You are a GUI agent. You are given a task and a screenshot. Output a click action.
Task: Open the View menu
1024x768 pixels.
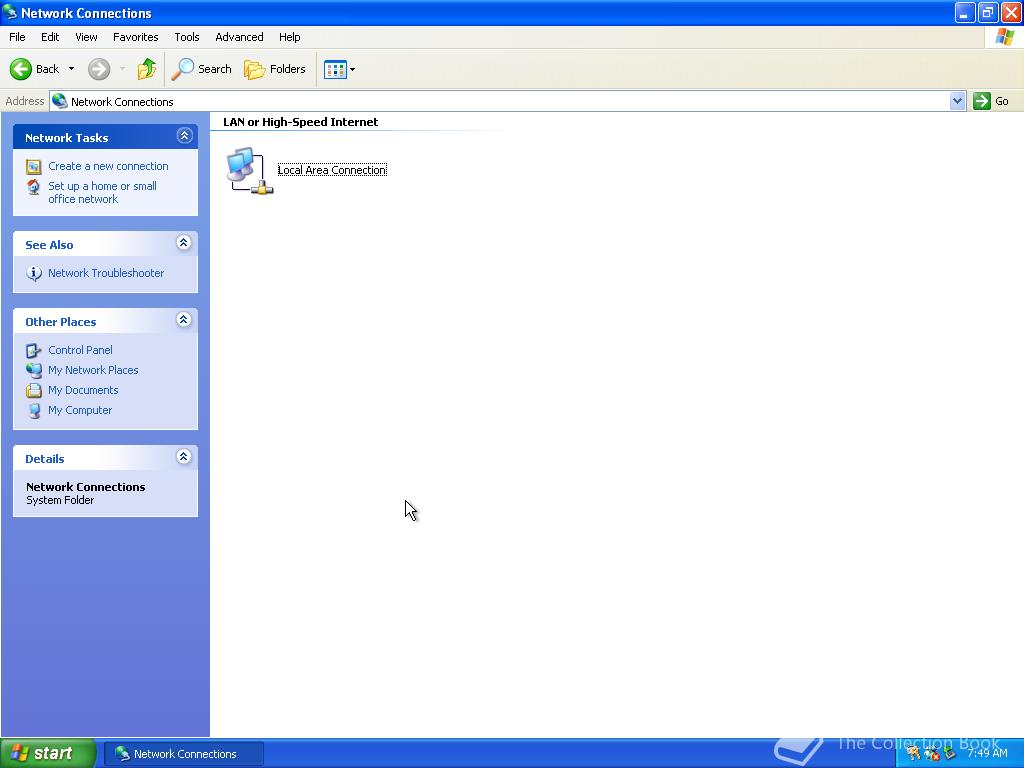click(x=86, y=37)
